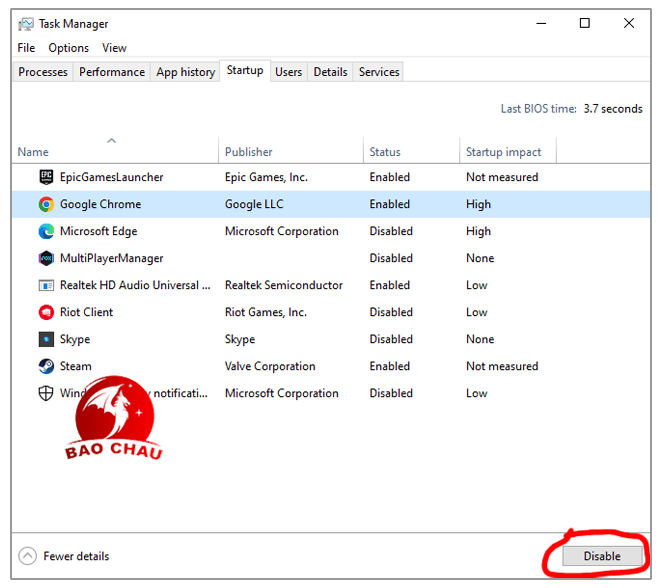The height and width of the screenshot is (588, 662).
Task: Click the MultiPlayerManager icon
Action: tap(46, 258)
